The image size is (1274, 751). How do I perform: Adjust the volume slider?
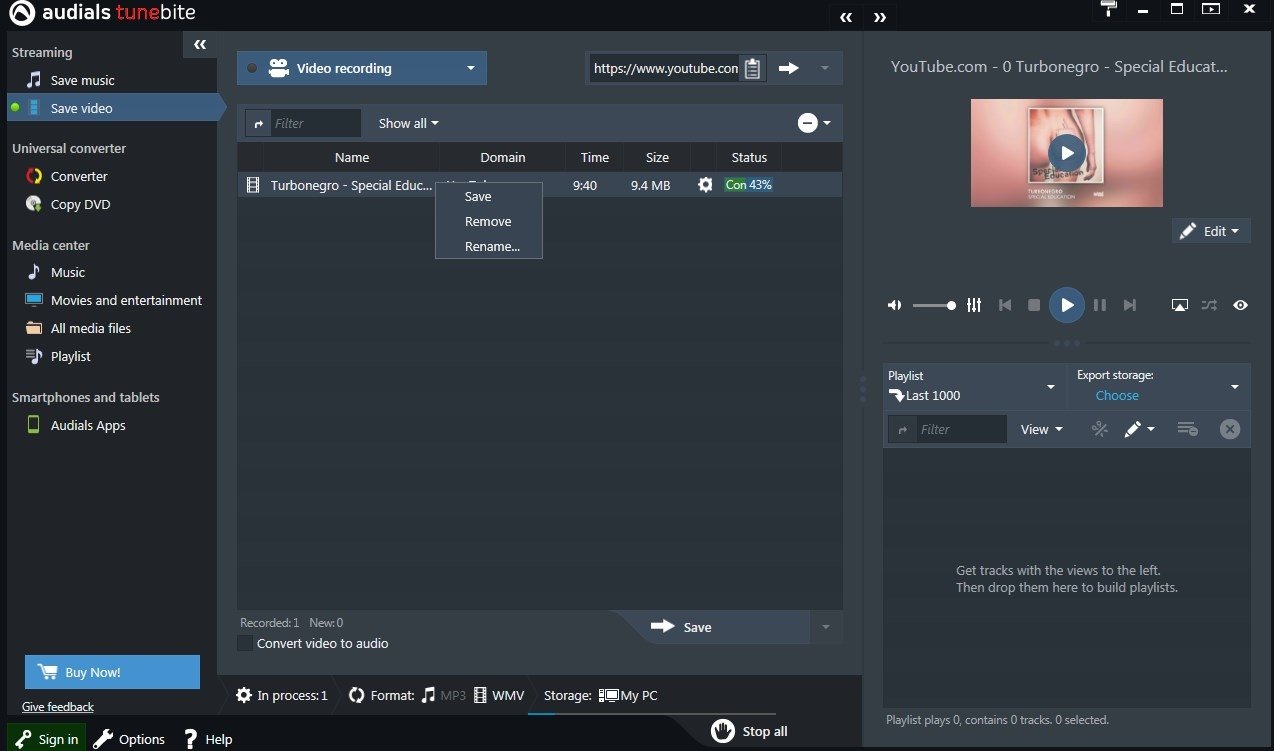(x=934, y=305)
